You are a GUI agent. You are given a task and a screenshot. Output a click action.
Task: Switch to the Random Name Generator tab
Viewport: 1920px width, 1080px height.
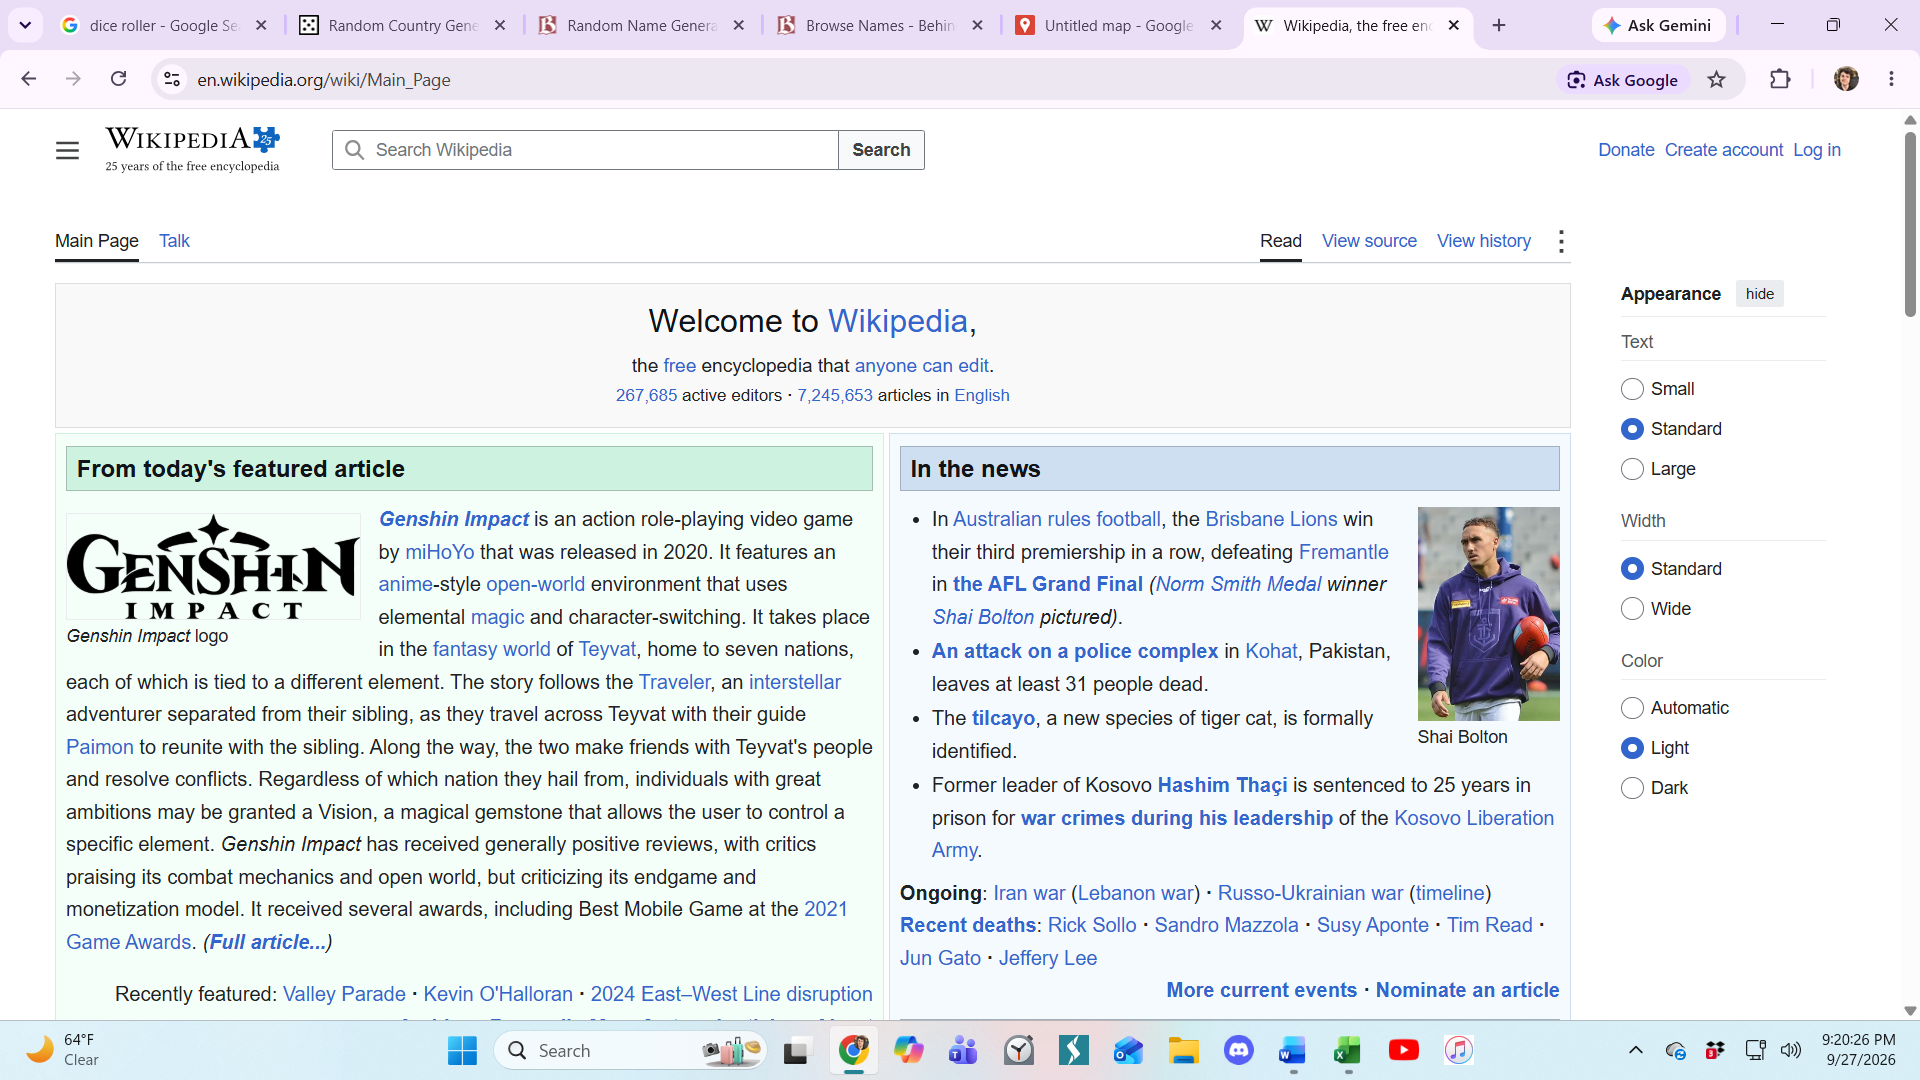click(642, 25)
